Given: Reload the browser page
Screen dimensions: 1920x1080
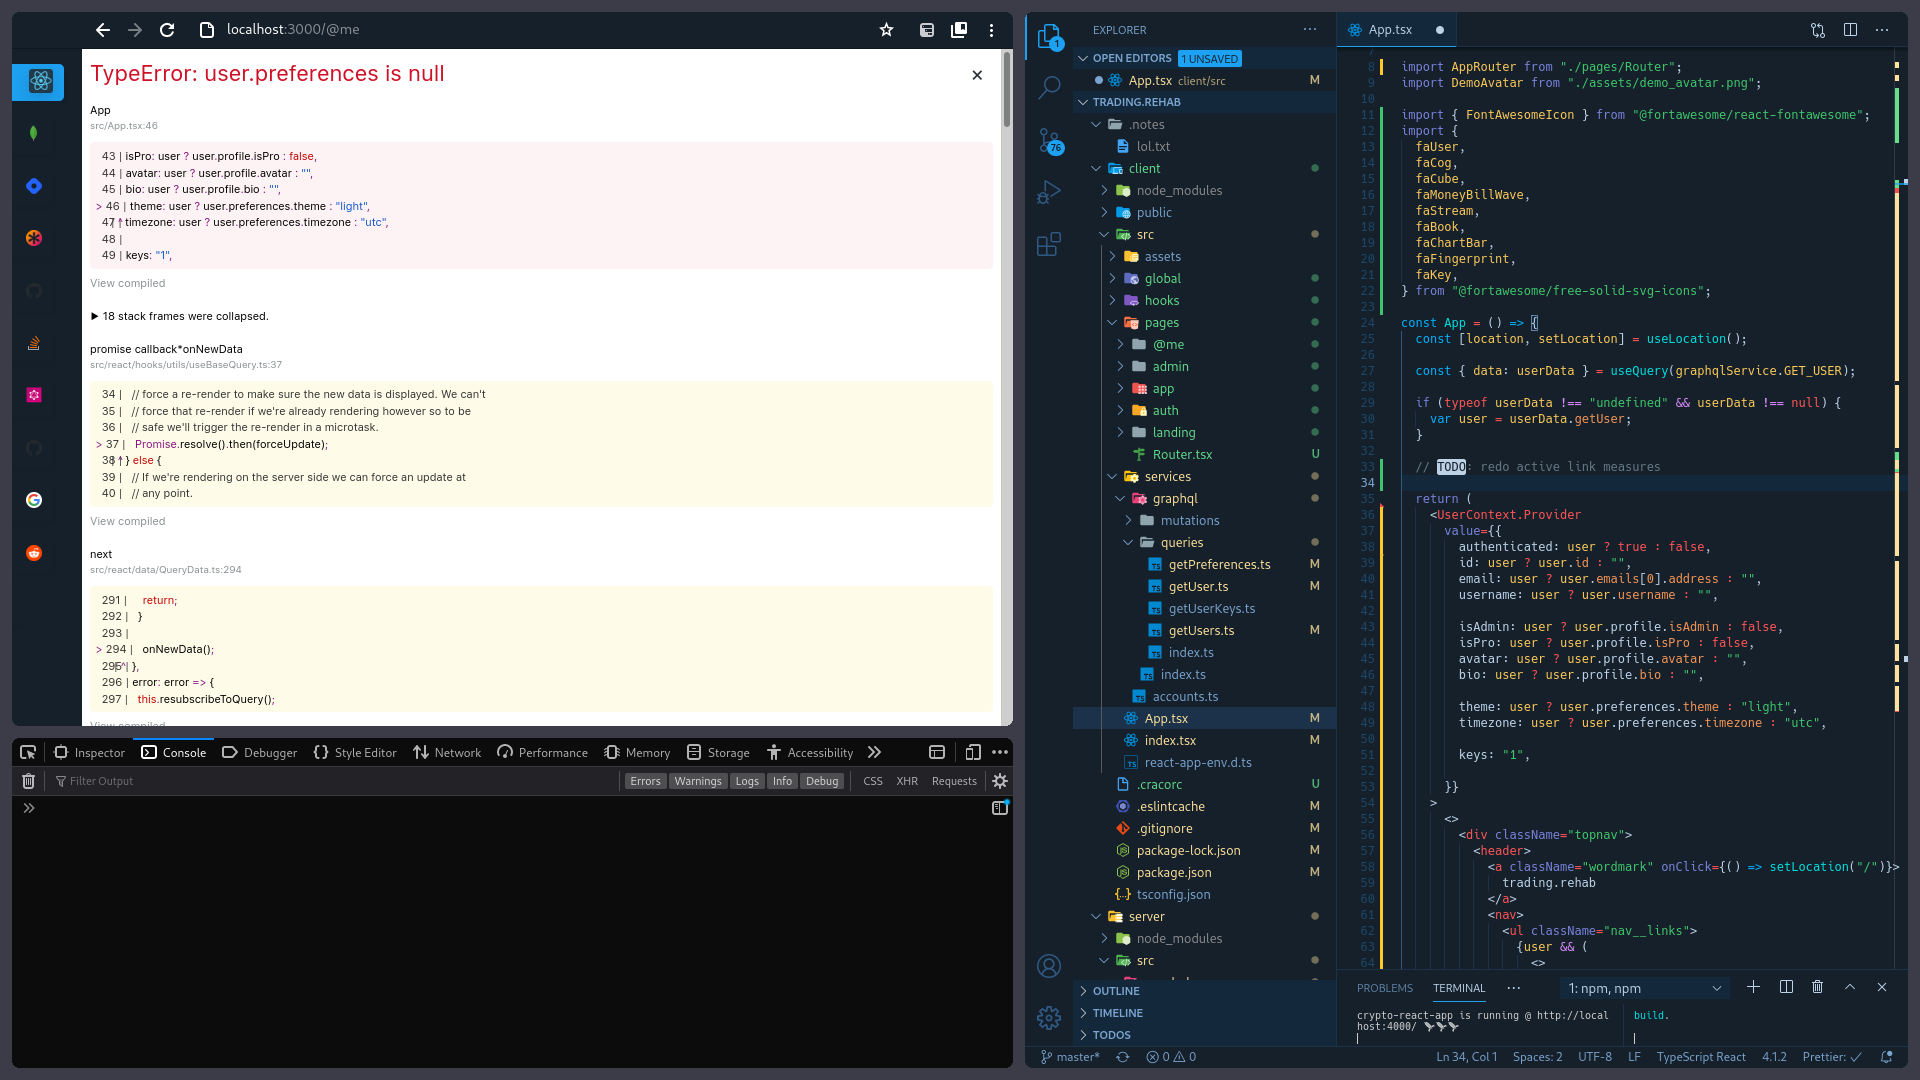Looking at the screenshot, I should [167, 30].
